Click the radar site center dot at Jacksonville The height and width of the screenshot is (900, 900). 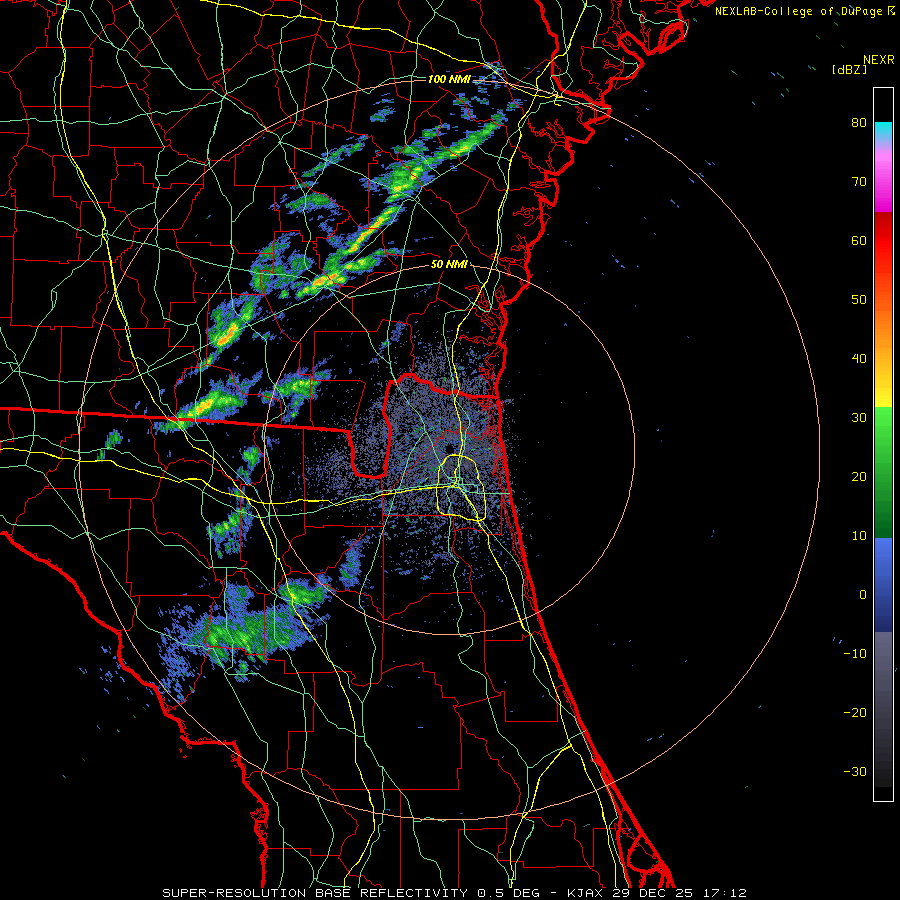[448, 448]
